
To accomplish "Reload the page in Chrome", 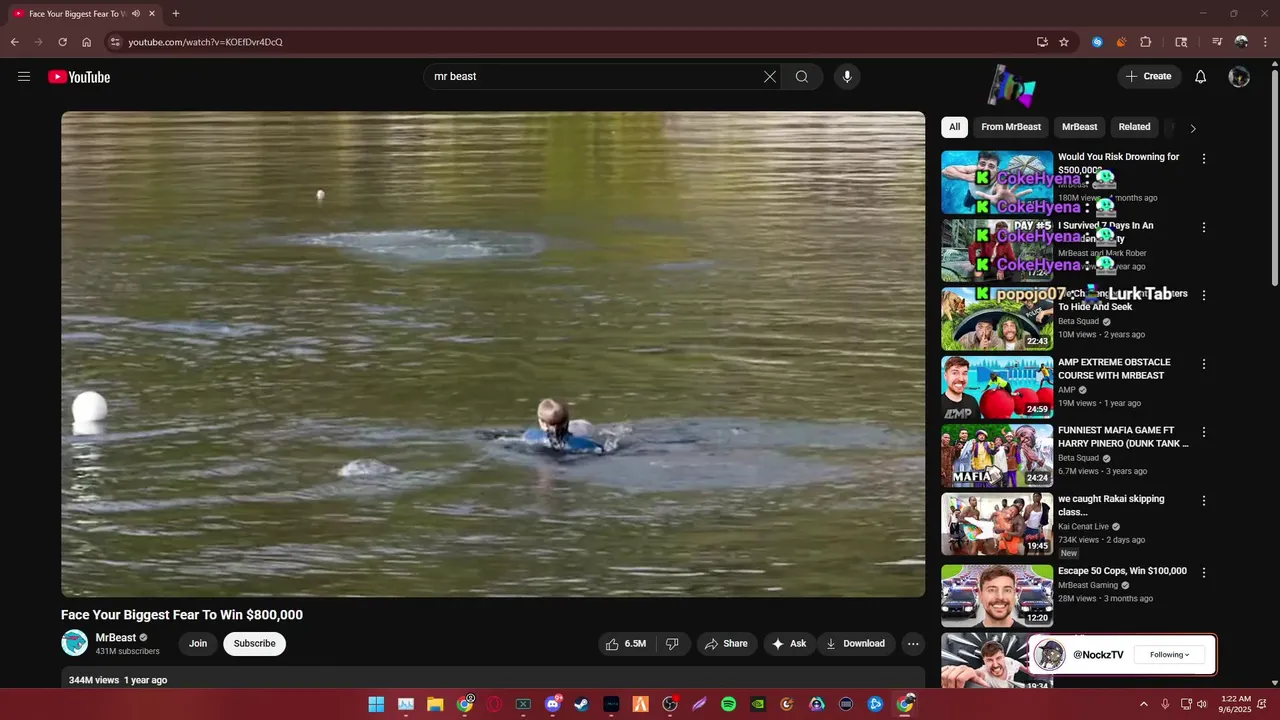I will (62, 42).
